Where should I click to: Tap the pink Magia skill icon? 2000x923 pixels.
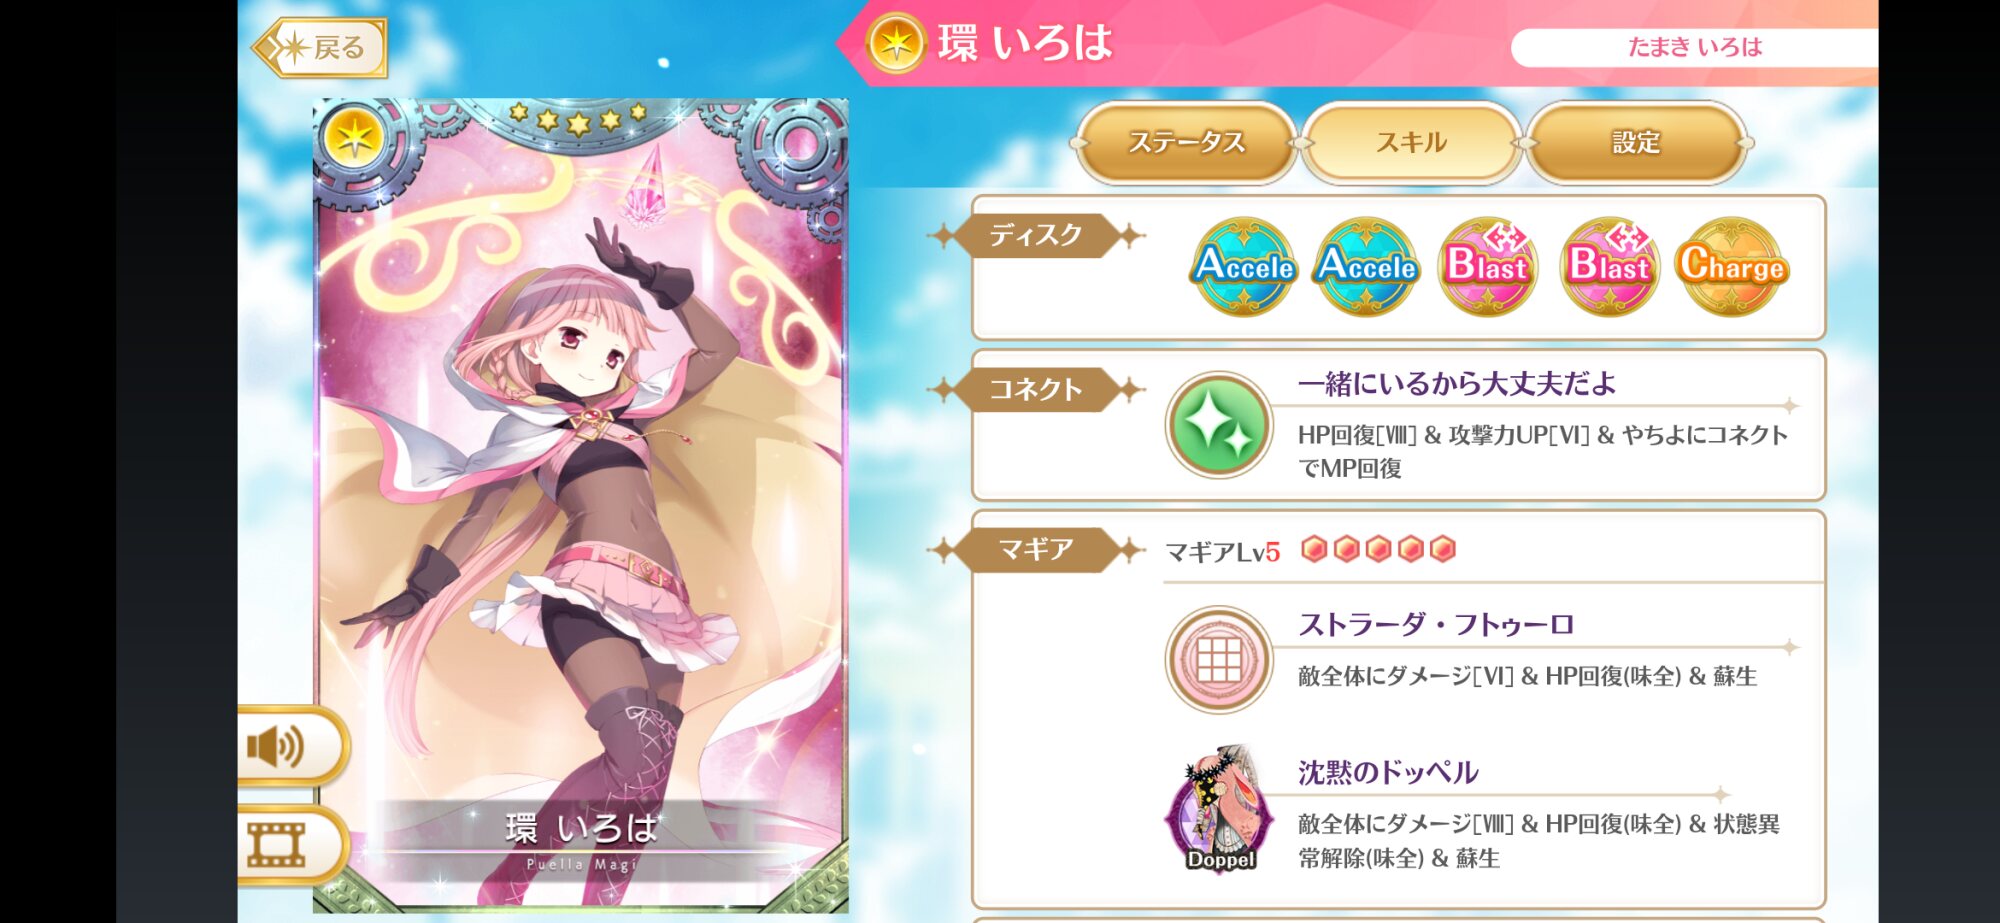point(1219,659)
